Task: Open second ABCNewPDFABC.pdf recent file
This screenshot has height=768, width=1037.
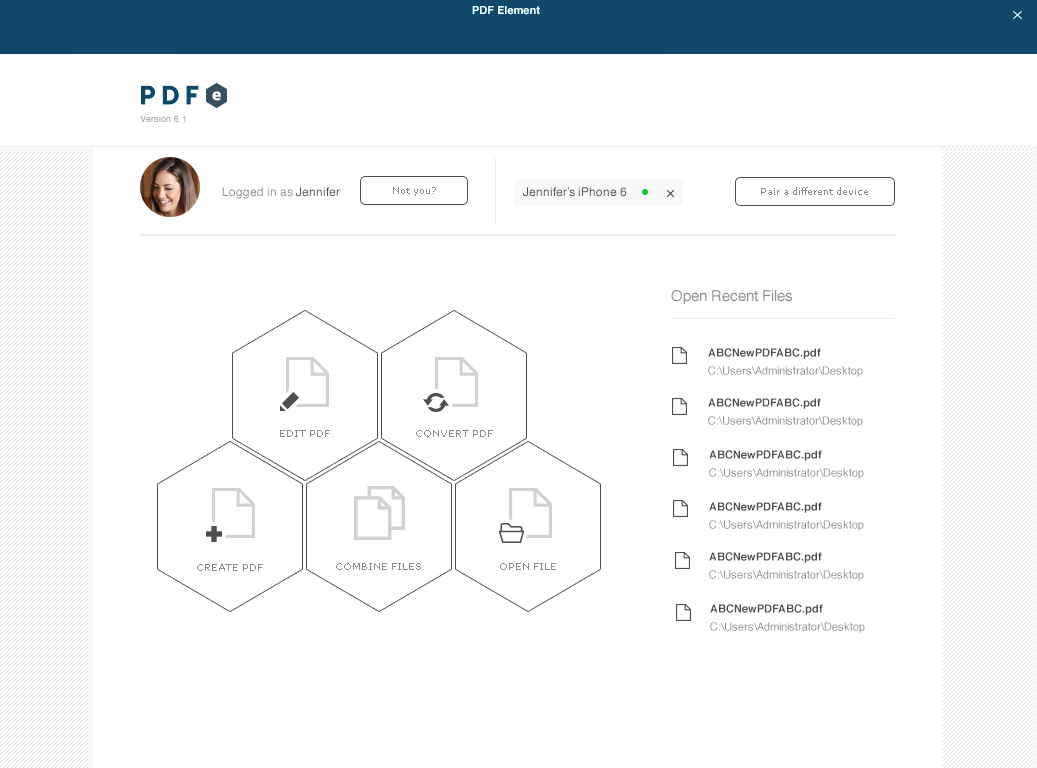Action: 764,402
